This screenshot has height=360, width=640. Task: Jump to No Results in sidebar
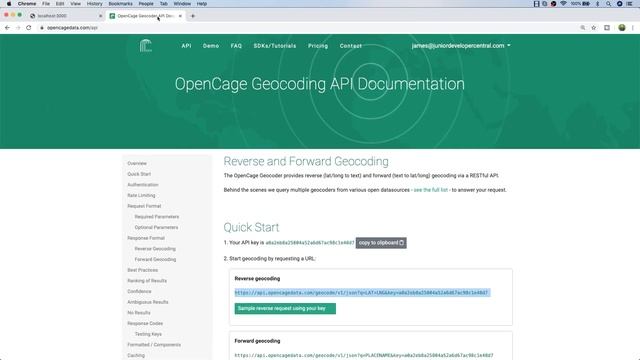point(138,313)
